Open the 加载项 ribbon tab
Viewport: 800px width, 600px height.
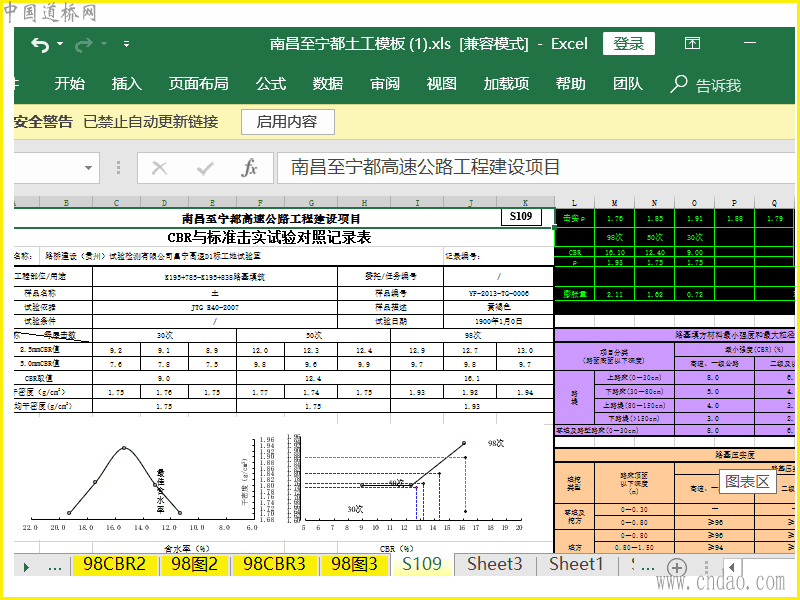[x=506, y=83]
